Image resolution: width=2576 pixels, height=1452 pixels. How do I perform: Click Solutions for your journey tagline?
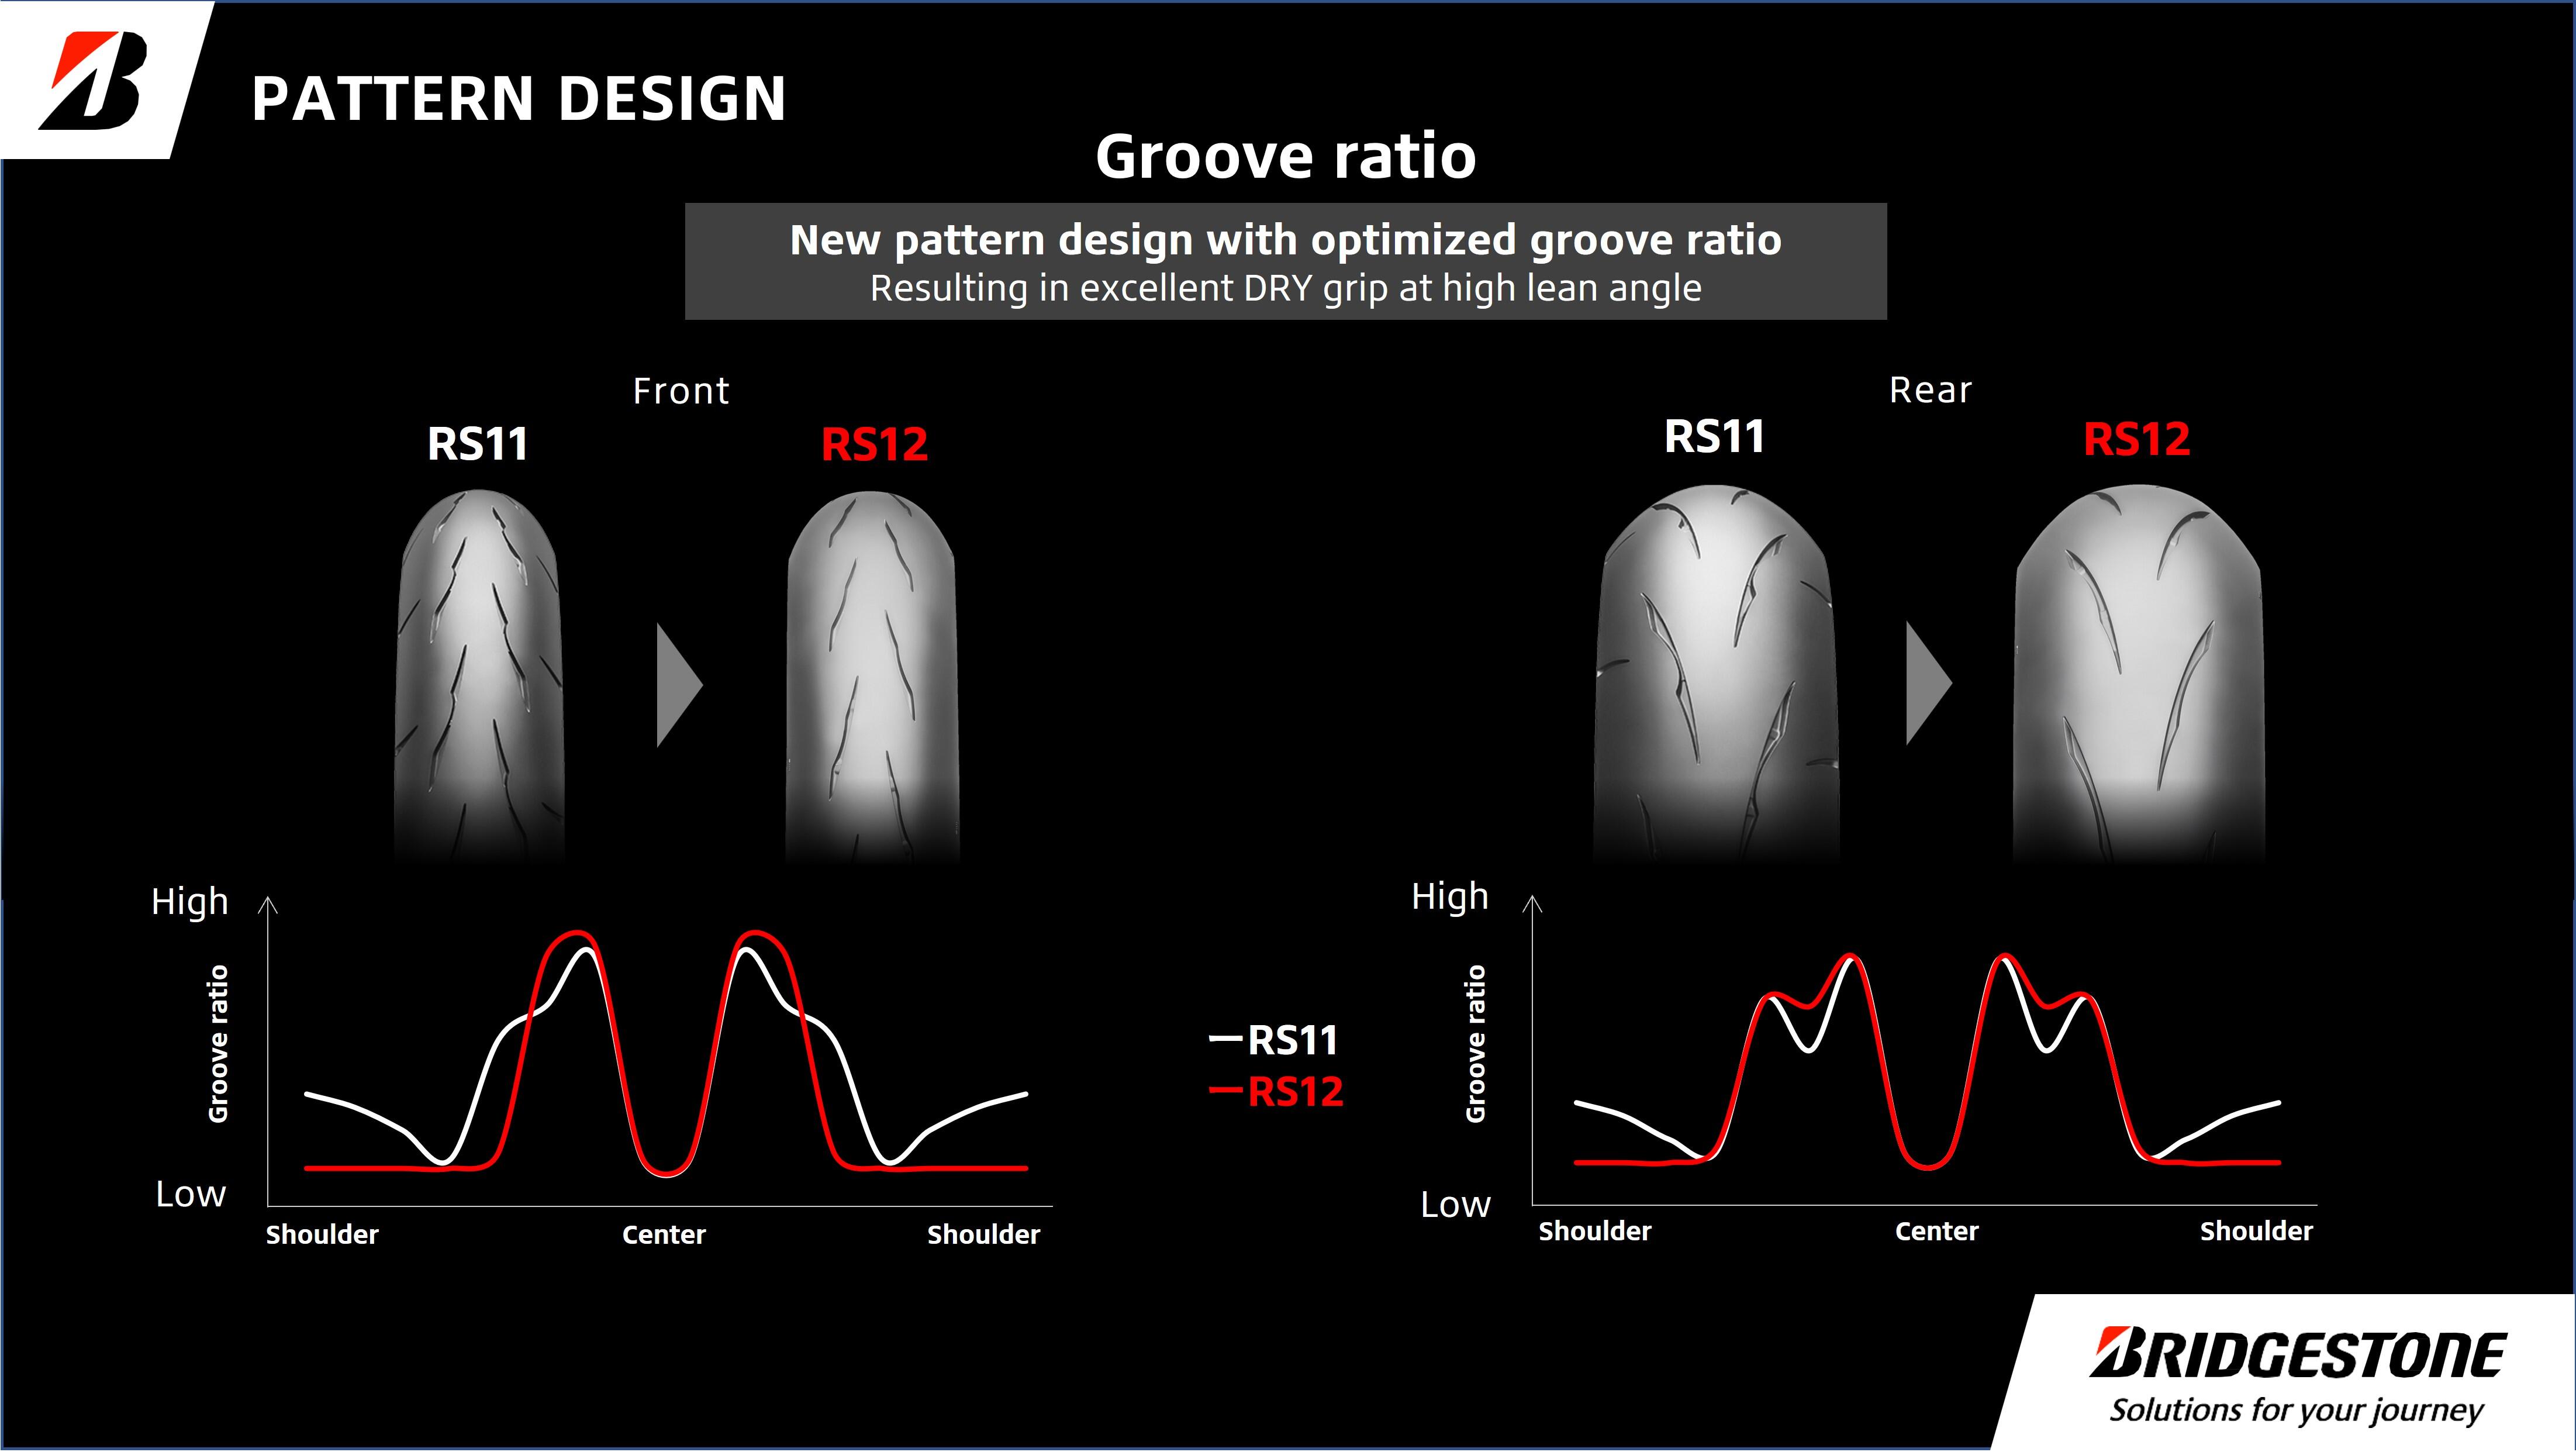2296,1411
